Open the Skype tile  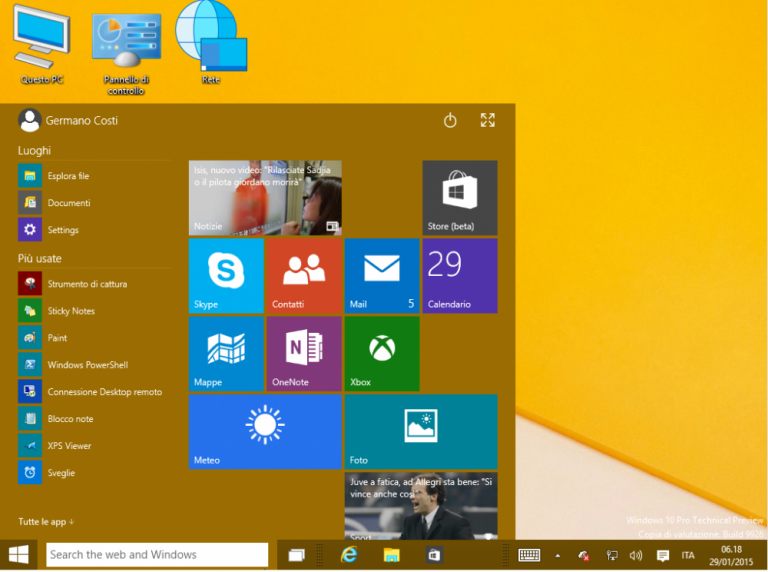226,276
